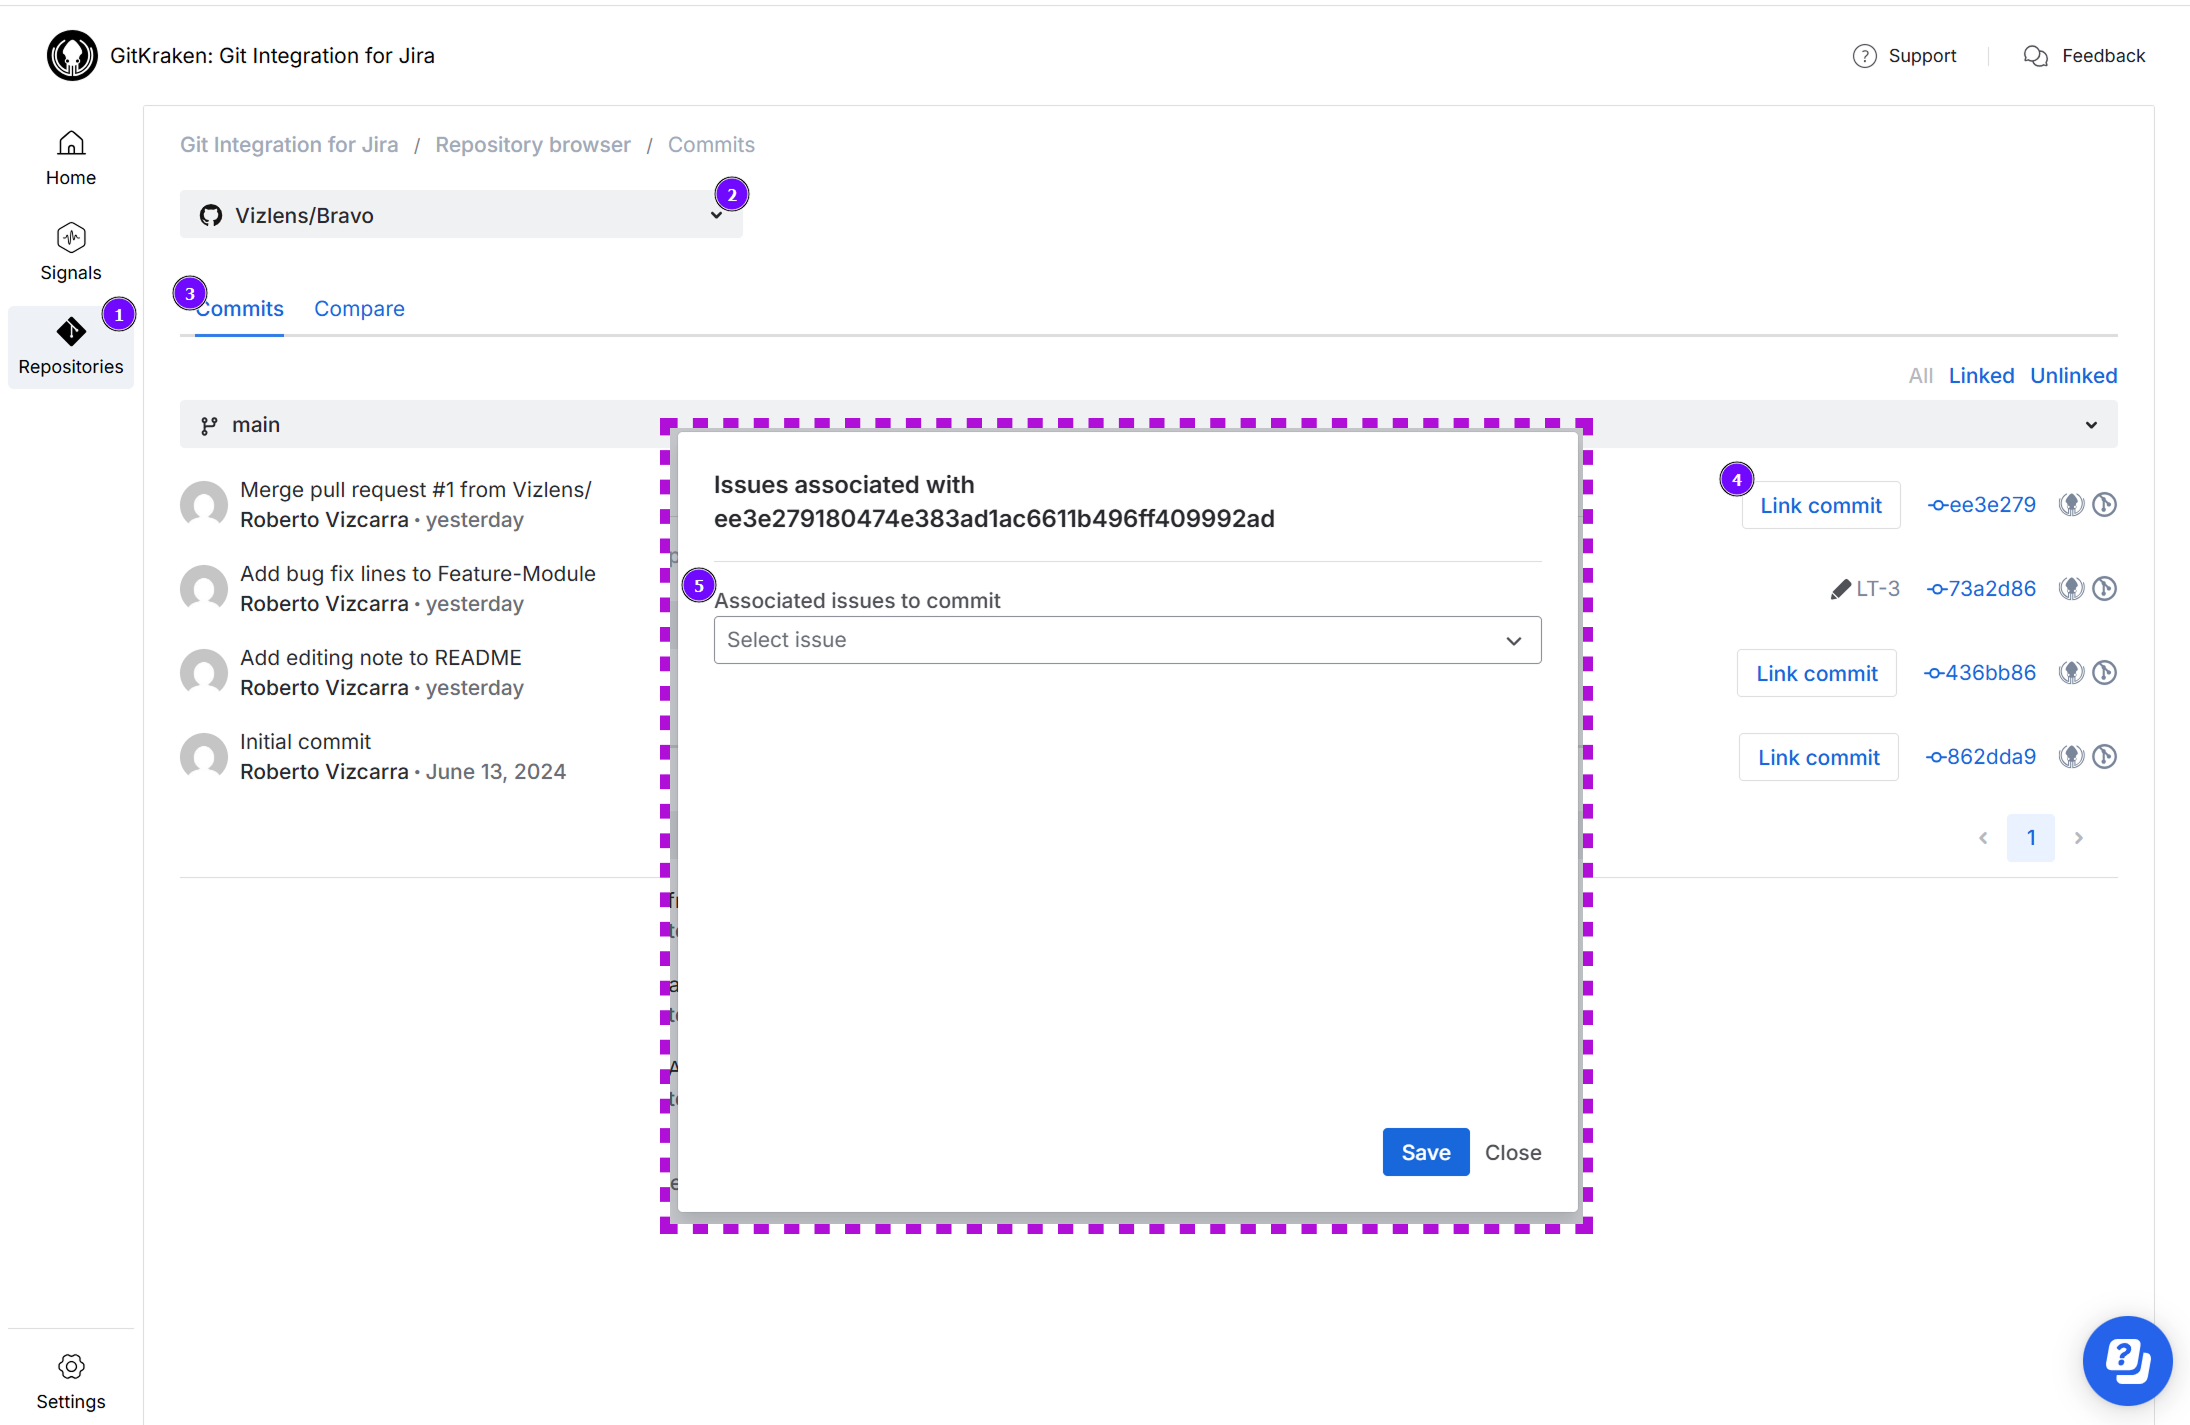Open Signals in the sidebar
The height and width of the screenshot is (1425, 2190).
click(x=70, y=251)
